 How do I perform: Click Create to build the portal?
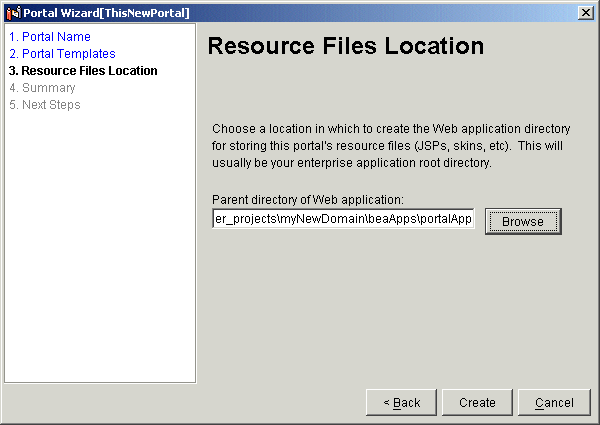pos(477,402)
